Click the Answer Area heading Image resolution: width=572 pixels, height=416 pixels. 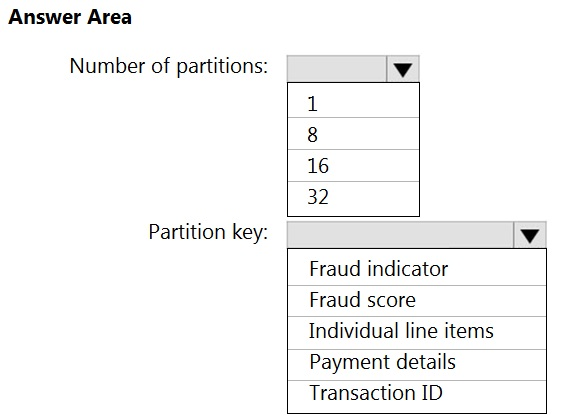[70, 17]
